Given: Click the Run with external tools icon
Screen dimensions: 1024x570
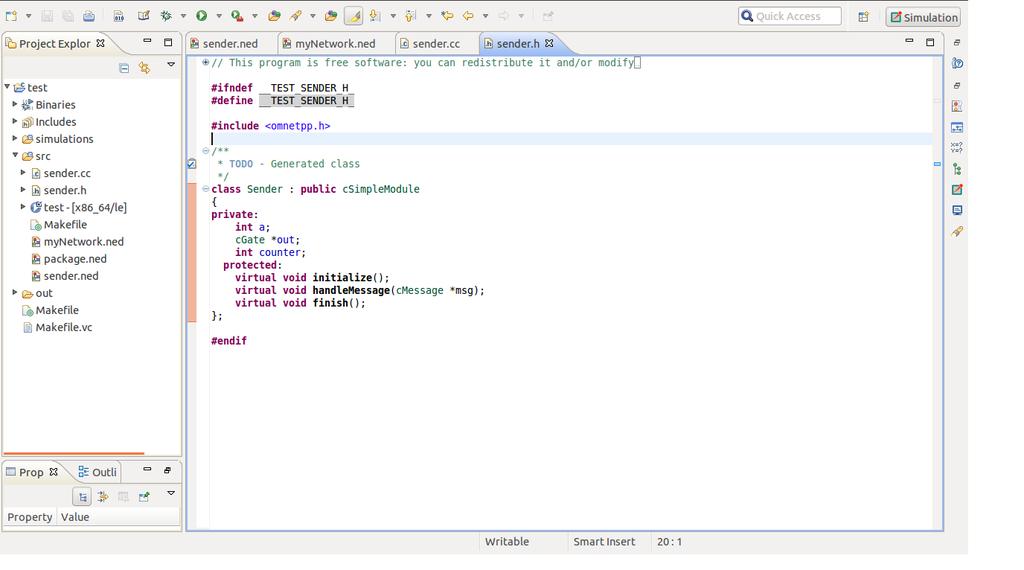Looking at the screenshot, I should pyautogui.click(x=237, y=16).
